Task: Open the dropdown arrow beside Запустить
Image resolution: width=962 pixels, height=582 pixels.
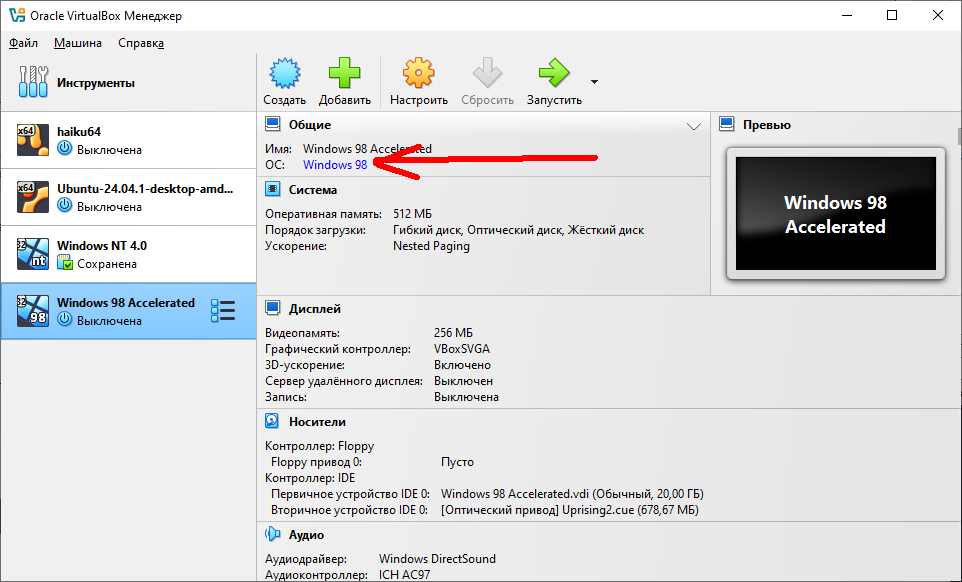Action: 594,82
